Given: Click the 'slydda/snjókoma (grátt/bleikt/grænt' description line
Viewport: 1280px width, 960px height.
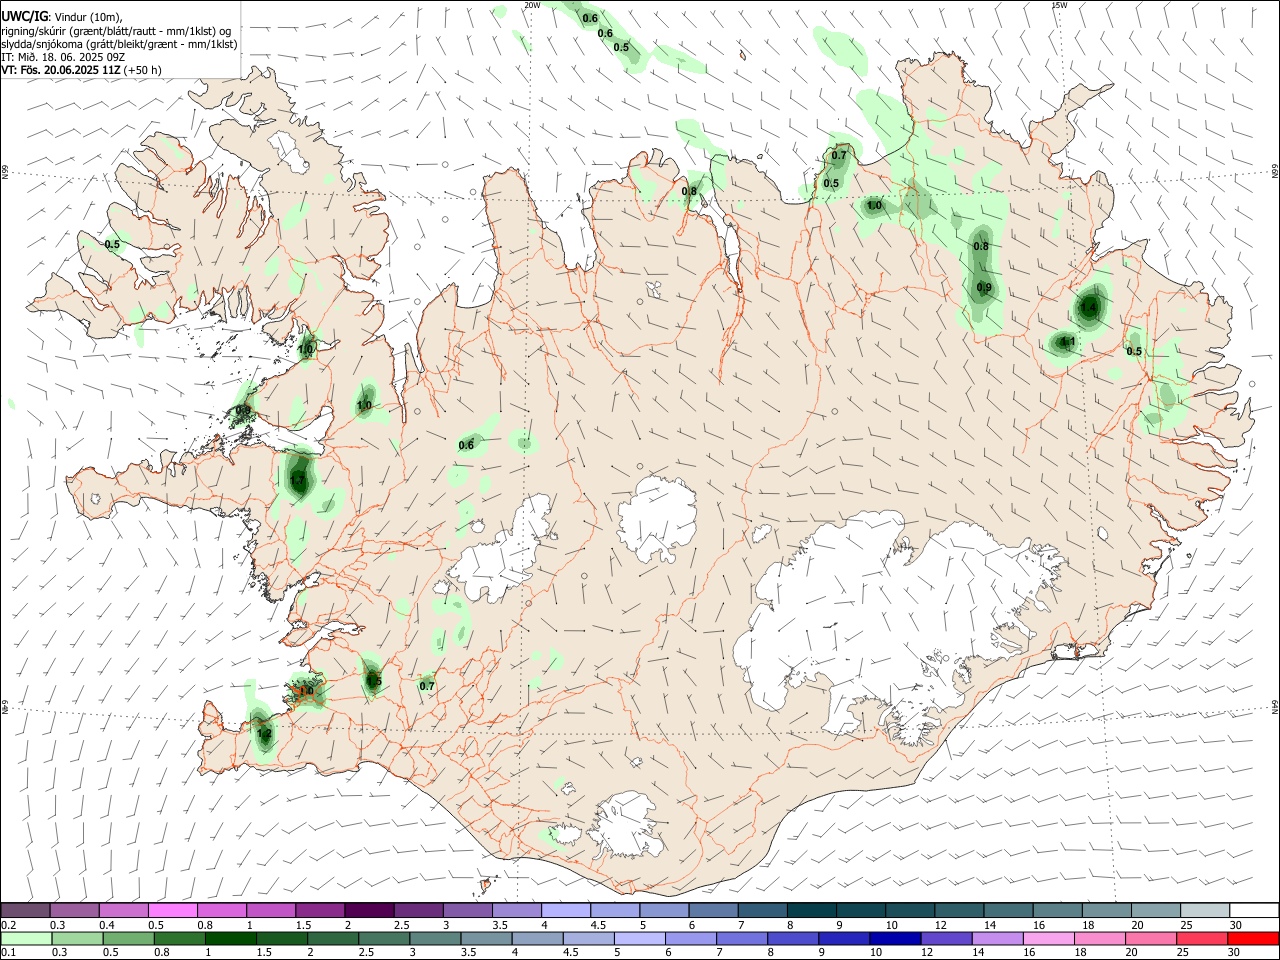Looking at the screenshot, I should pyautogui.click(x=119, y=44).
